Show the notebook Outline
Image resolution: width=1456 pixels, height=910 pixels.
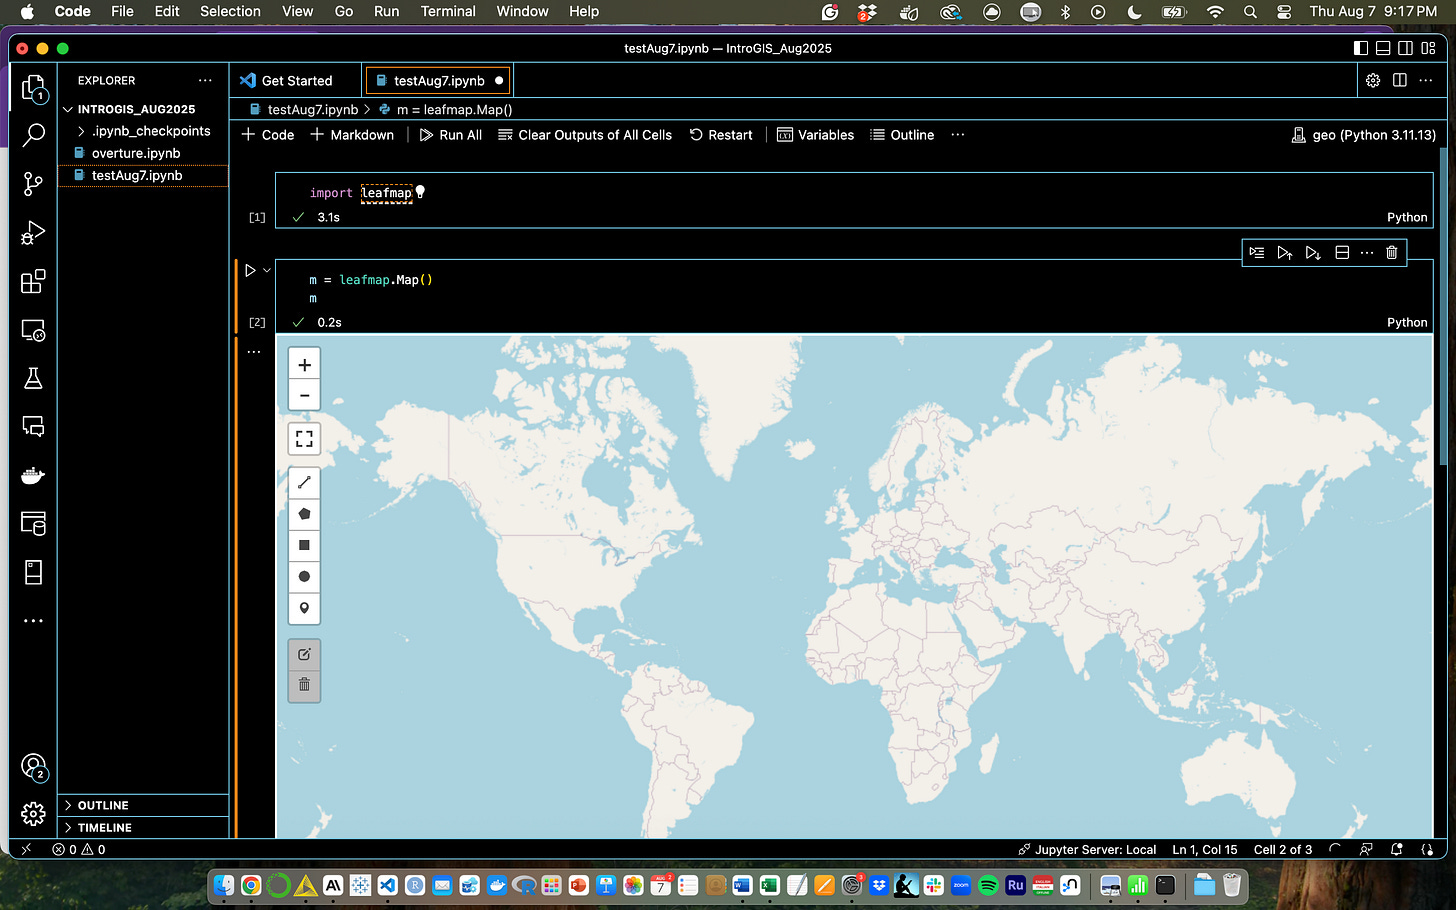[902, 135]
